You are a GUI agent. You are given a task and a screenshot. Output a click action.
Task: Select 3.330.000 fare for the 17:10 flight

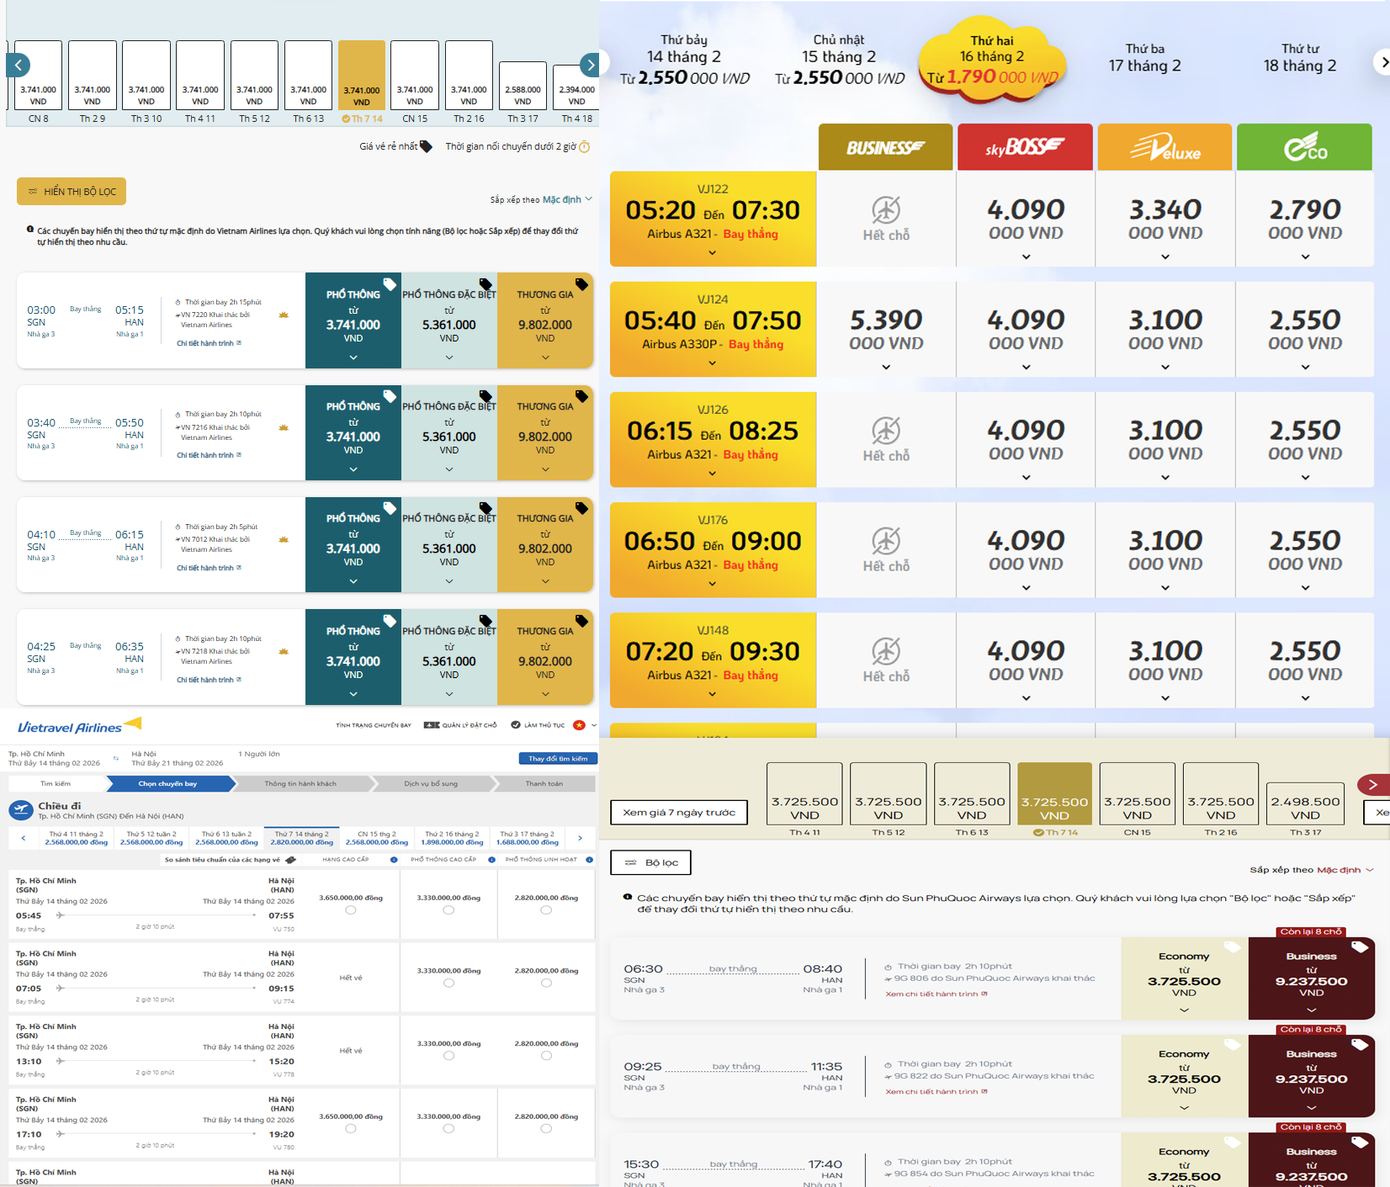click(x=448, y=1128)
